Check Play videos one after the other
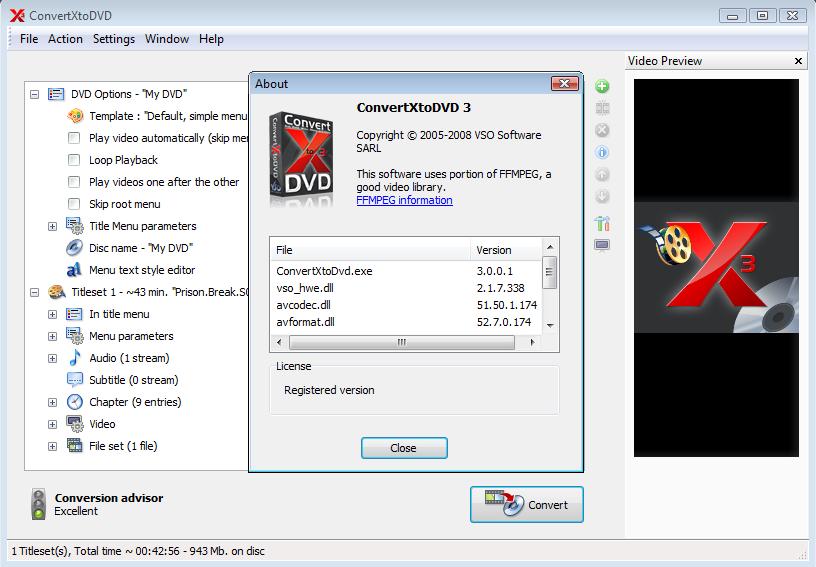Screen dimensions: 816x567 point(74,182)
